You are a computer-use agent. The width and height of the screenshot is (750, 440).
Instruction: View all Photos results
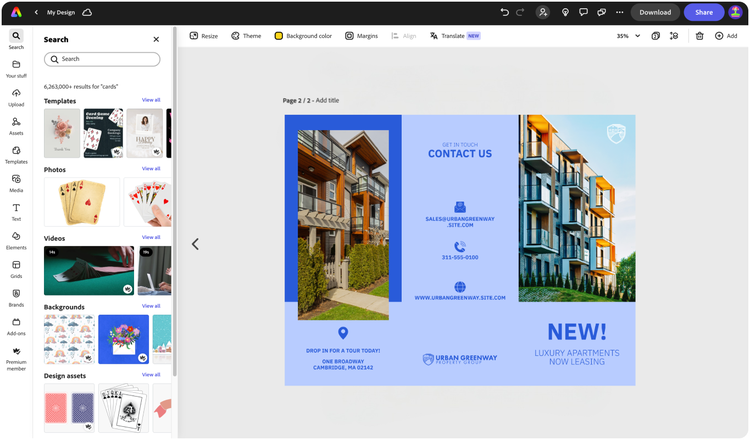[151, 168]
